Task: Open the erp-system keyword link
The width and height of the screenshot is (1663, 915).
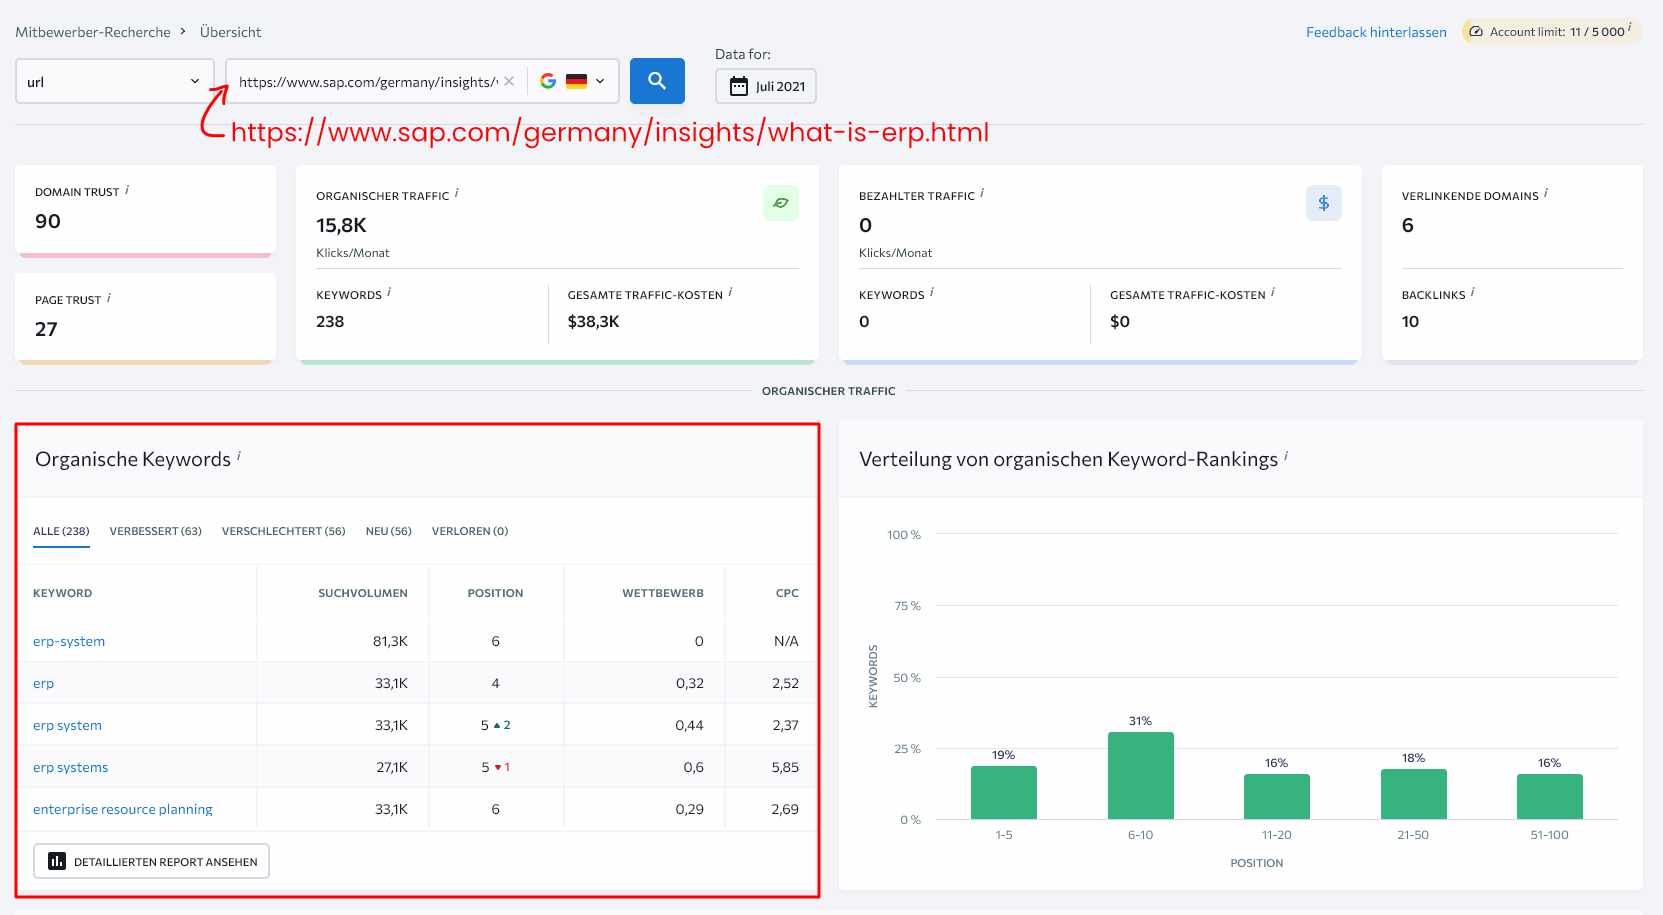Action: [69, 641]
